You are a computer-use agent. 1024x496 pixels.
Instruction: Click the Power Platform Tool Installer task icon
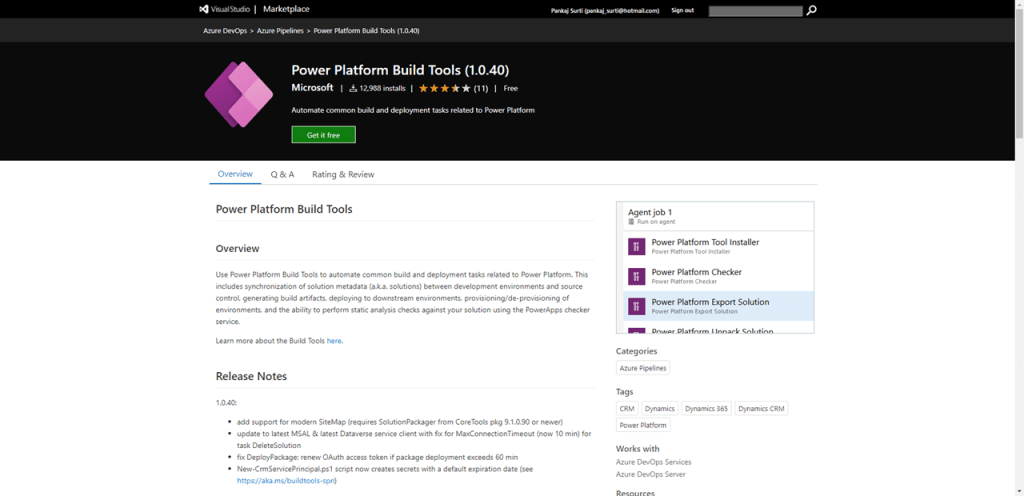pyautogui.click(x=636, y=246)
